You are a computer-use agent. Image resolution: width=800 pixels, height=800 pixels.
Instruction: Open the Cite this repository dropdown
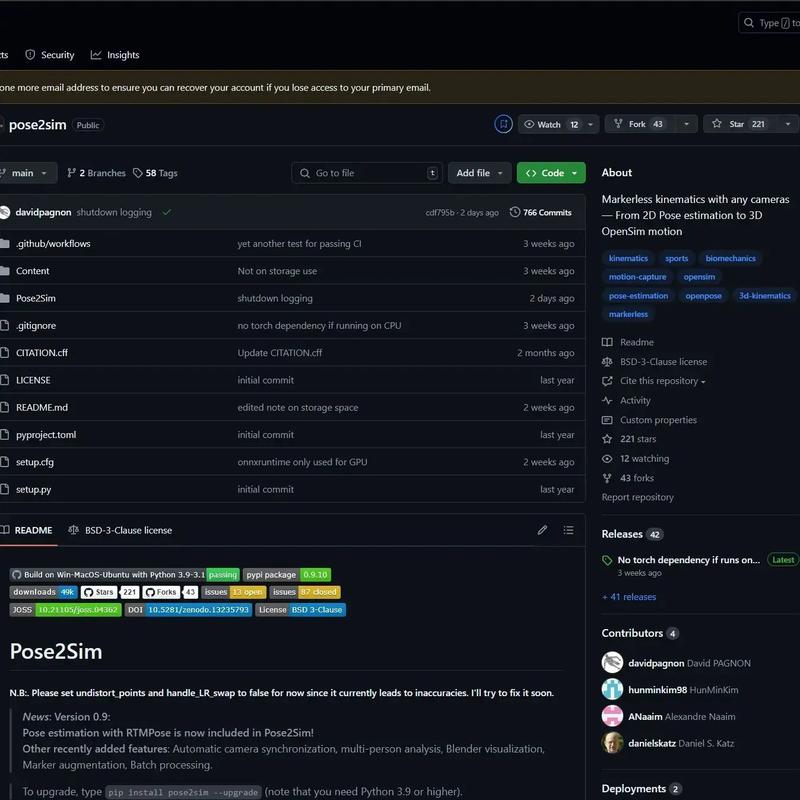pyautogui.click(x=662, y=381)
